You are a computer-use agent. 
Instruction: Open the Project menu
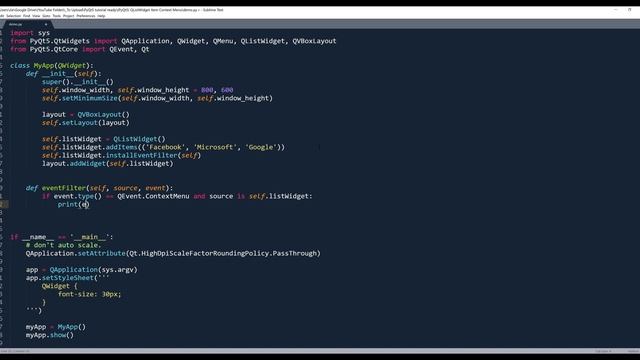69,16
